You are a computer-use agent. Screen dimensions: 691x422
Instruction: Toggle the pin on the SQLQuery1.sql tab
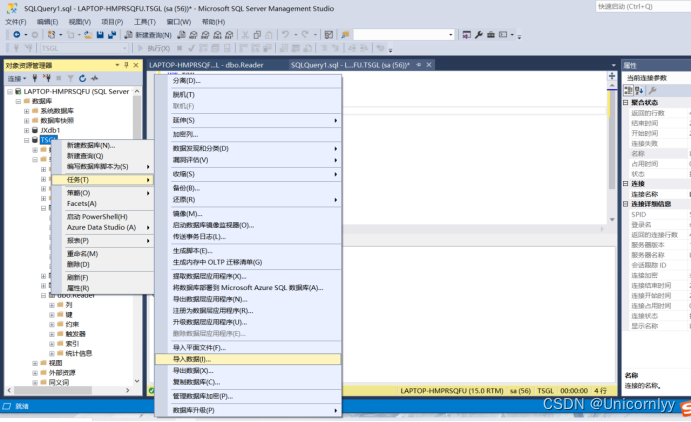(x=419, y=65)
